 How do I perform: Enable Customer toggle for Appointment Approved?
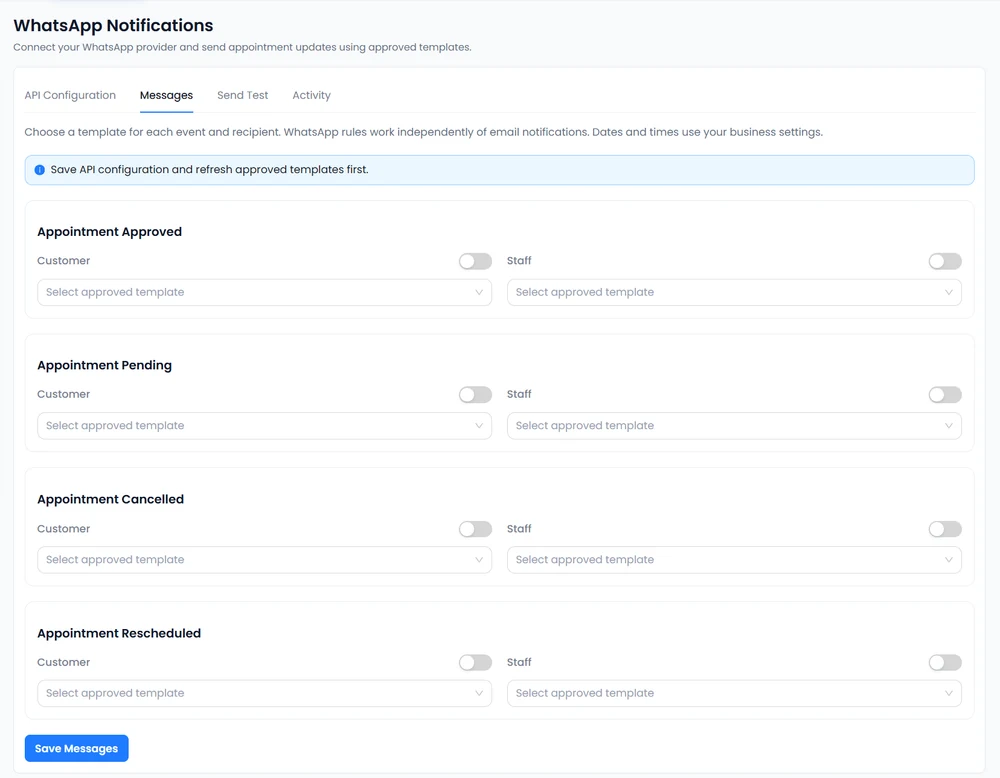(x=475, y=261)
